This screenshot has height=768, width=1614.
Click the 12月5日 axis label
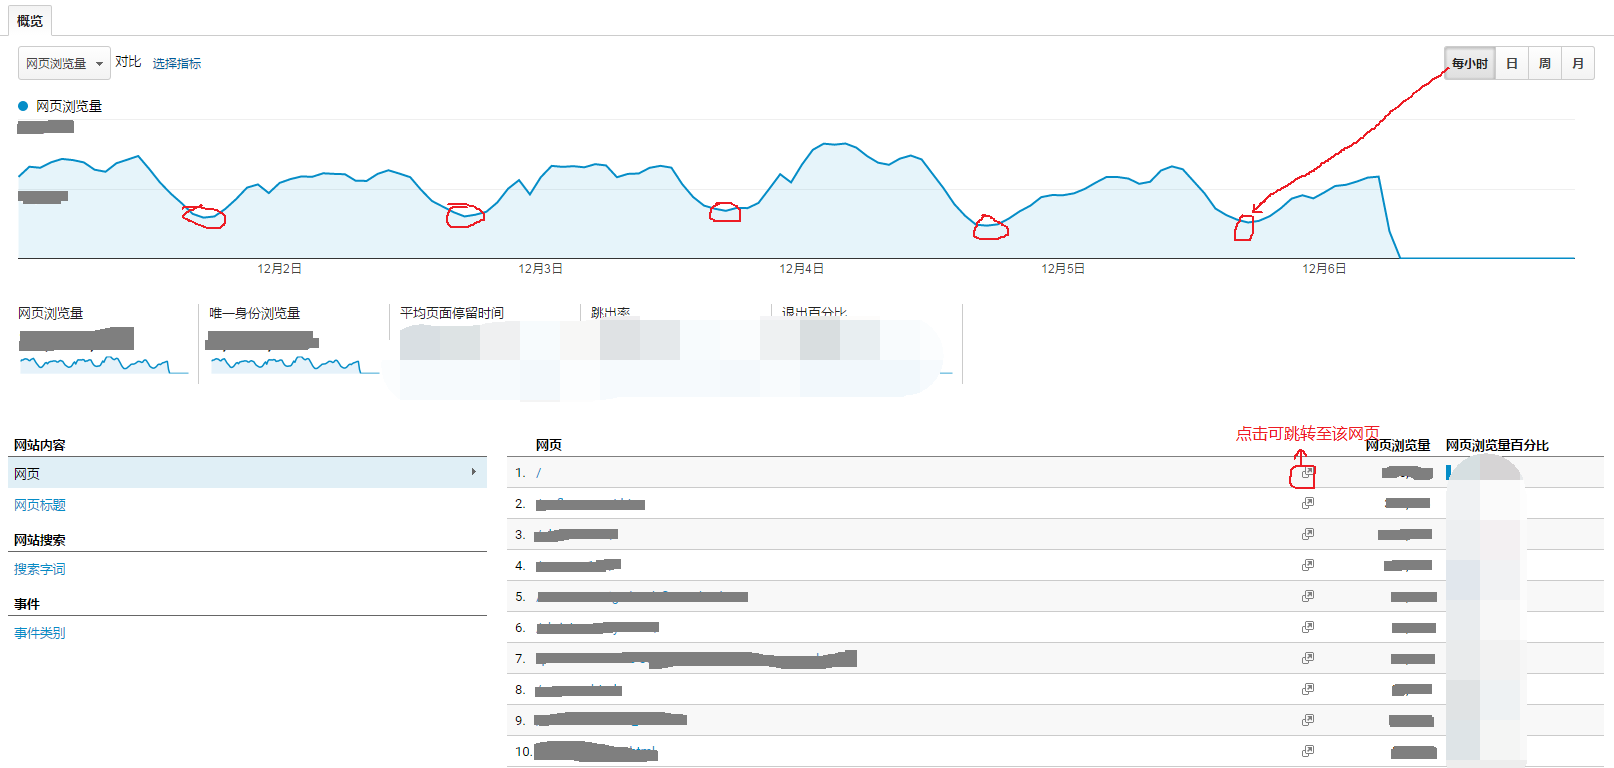click(1063, 269)
